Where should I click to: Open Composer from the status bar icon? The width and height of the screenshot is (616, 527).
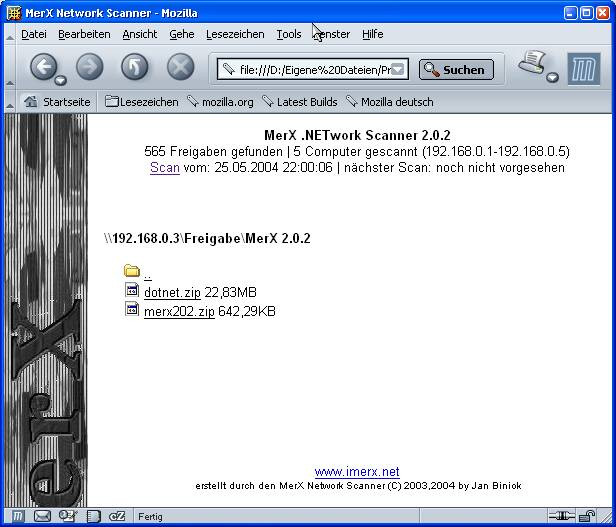point(68,516)
